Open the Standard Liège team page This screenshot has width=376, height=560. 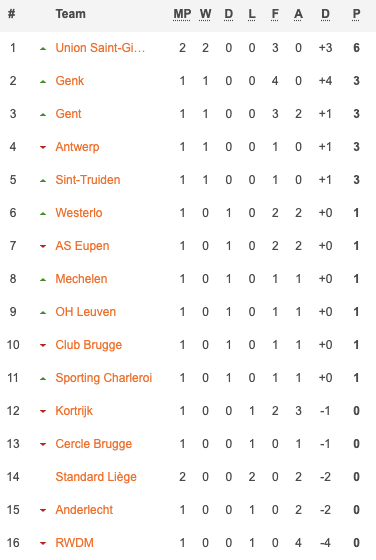pos(96,477)
